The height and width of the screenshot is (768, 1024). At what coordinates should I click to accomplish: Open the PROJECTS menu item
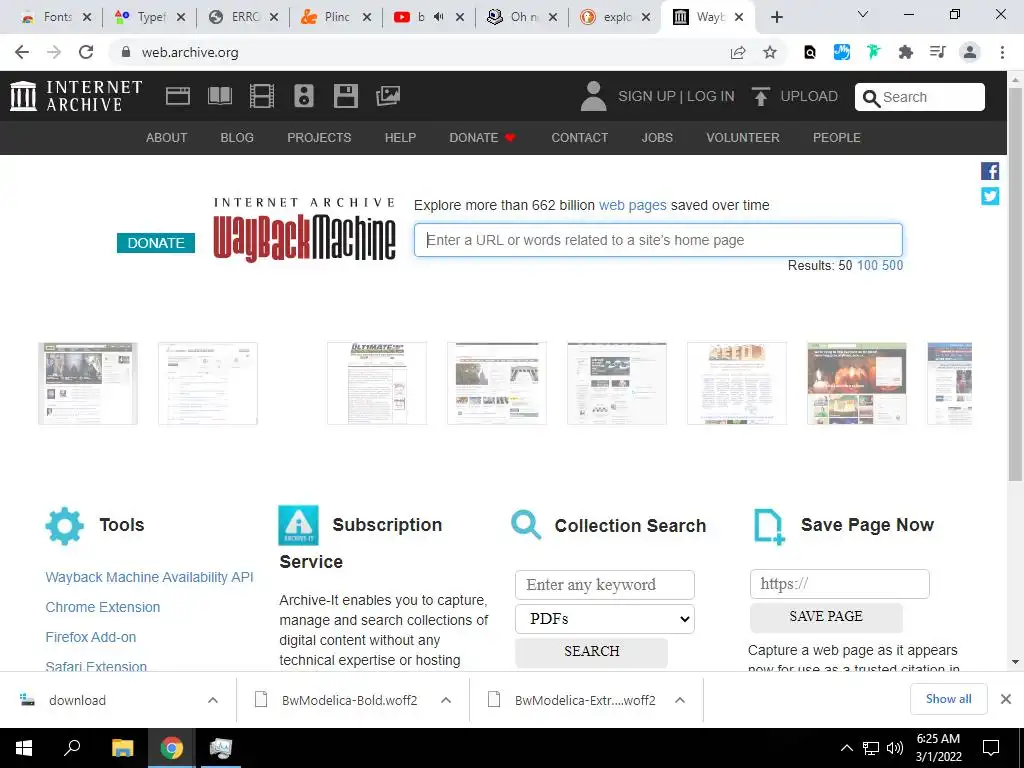319,138
